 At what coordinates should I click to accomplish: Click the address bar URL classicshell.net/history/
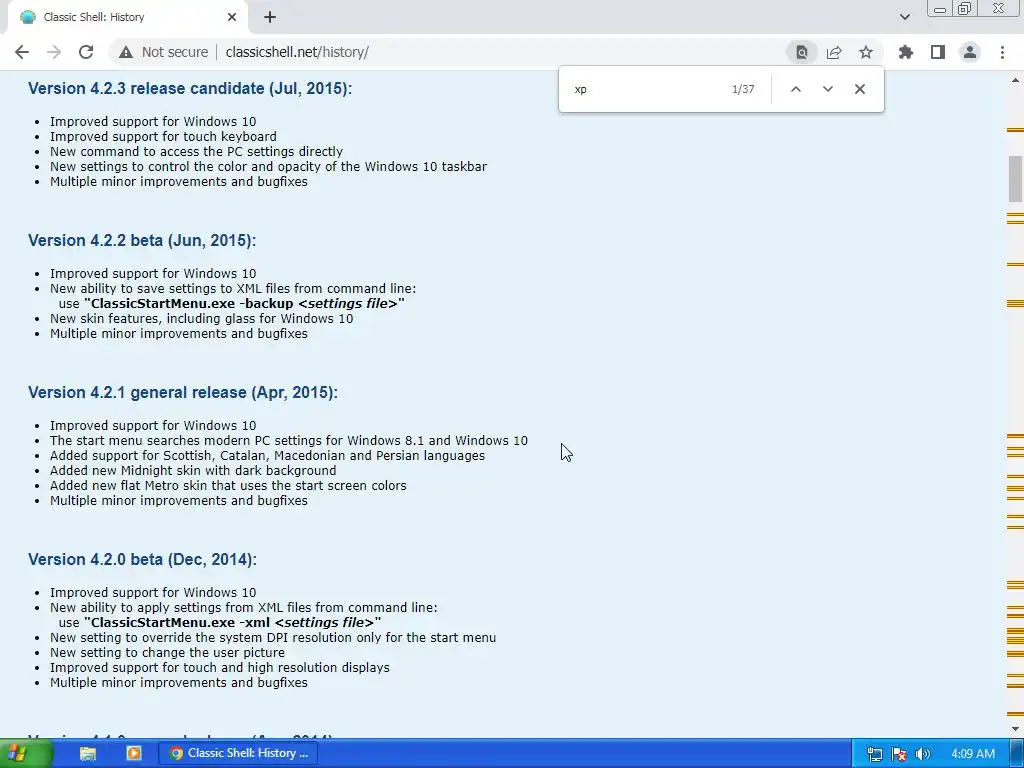pyautogui.click(x=297, y=52)
